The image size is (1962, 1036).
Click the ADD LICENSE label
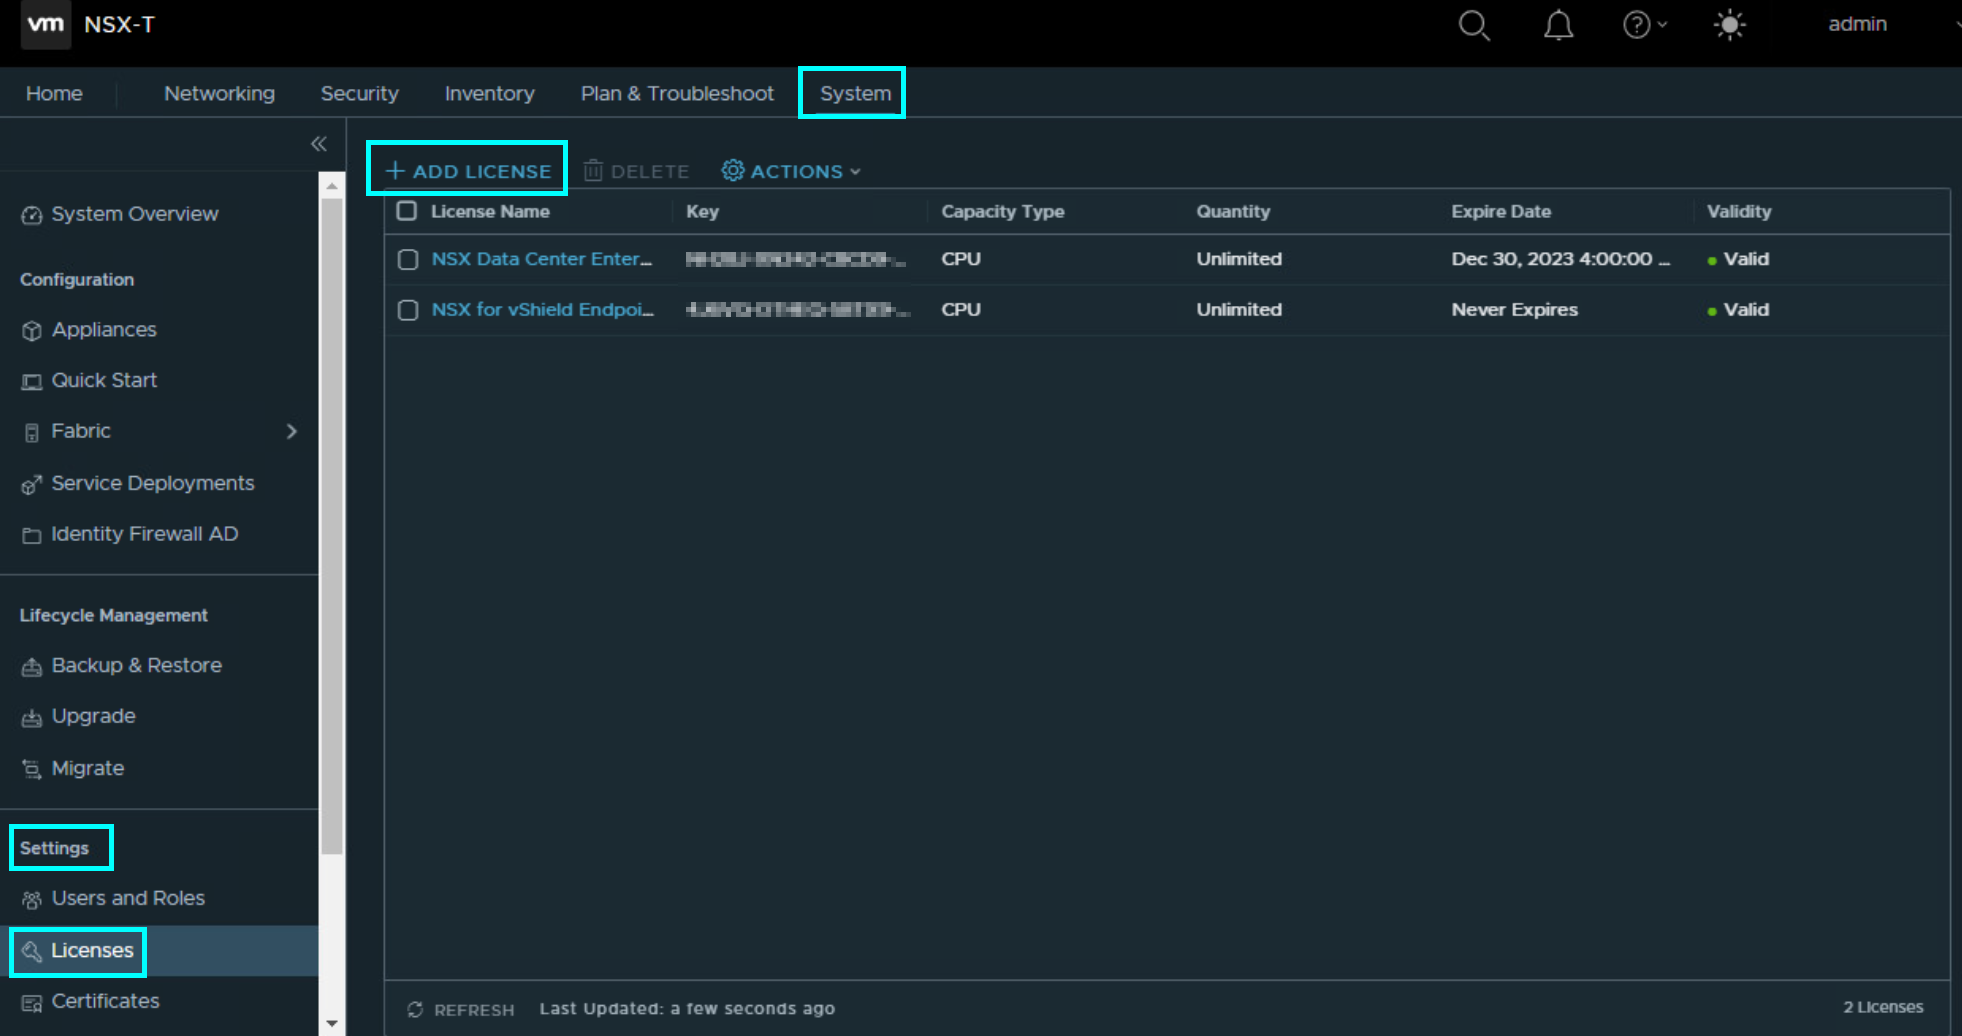click(x=482, y=171)
